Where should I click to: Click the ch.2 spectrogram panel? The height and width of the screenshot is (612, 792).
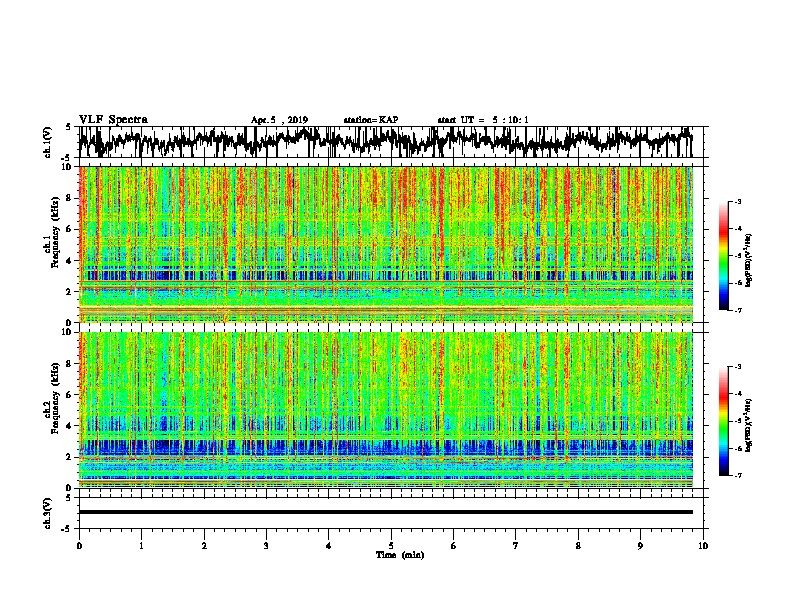coord(386,410)
